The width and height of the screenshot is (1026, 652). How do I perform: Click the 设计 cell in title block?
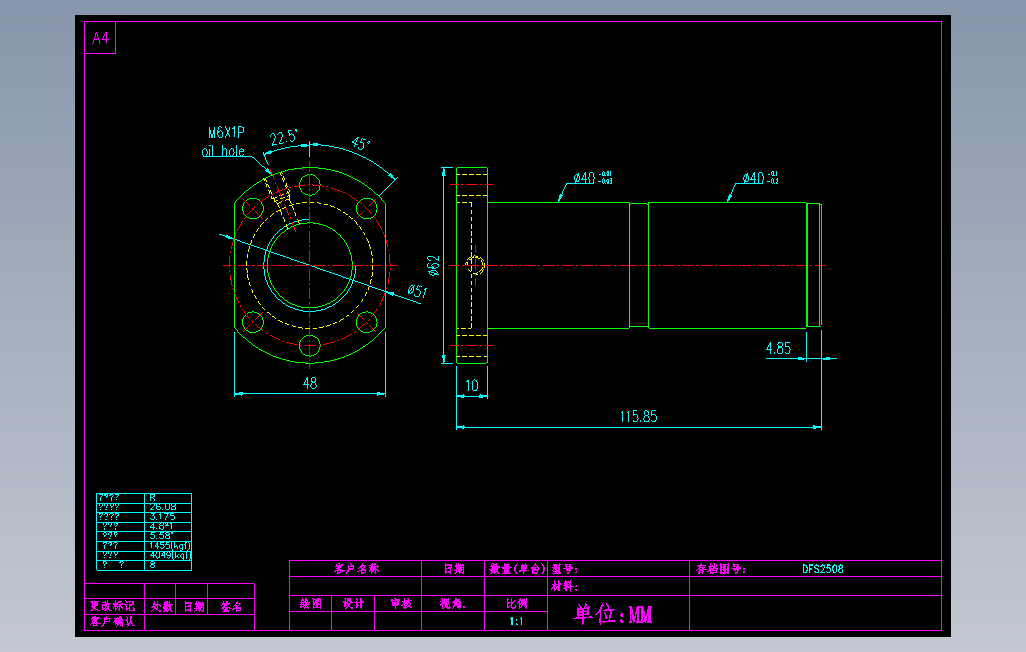353,604
